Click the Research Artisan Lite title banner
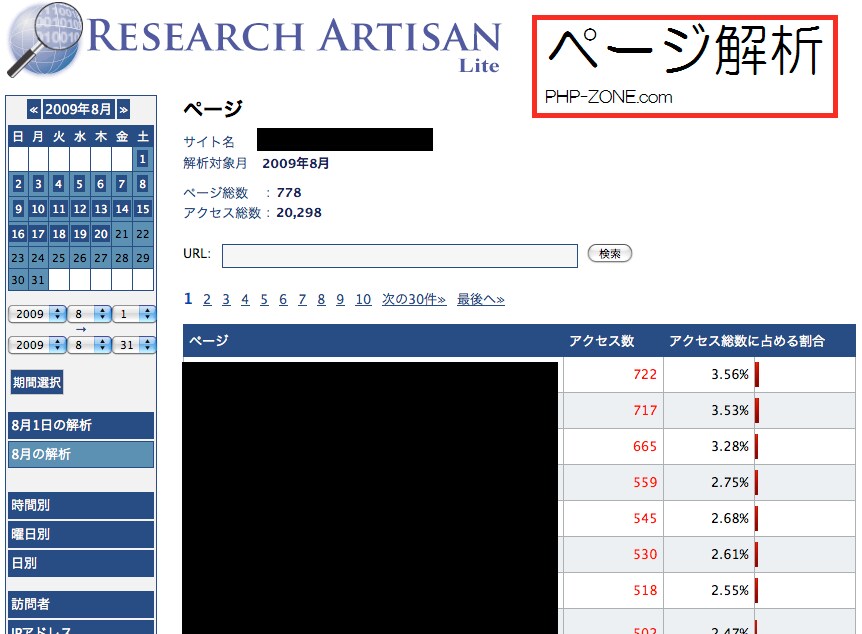This screenshot has height=634, width=862. tap(294, 44)
